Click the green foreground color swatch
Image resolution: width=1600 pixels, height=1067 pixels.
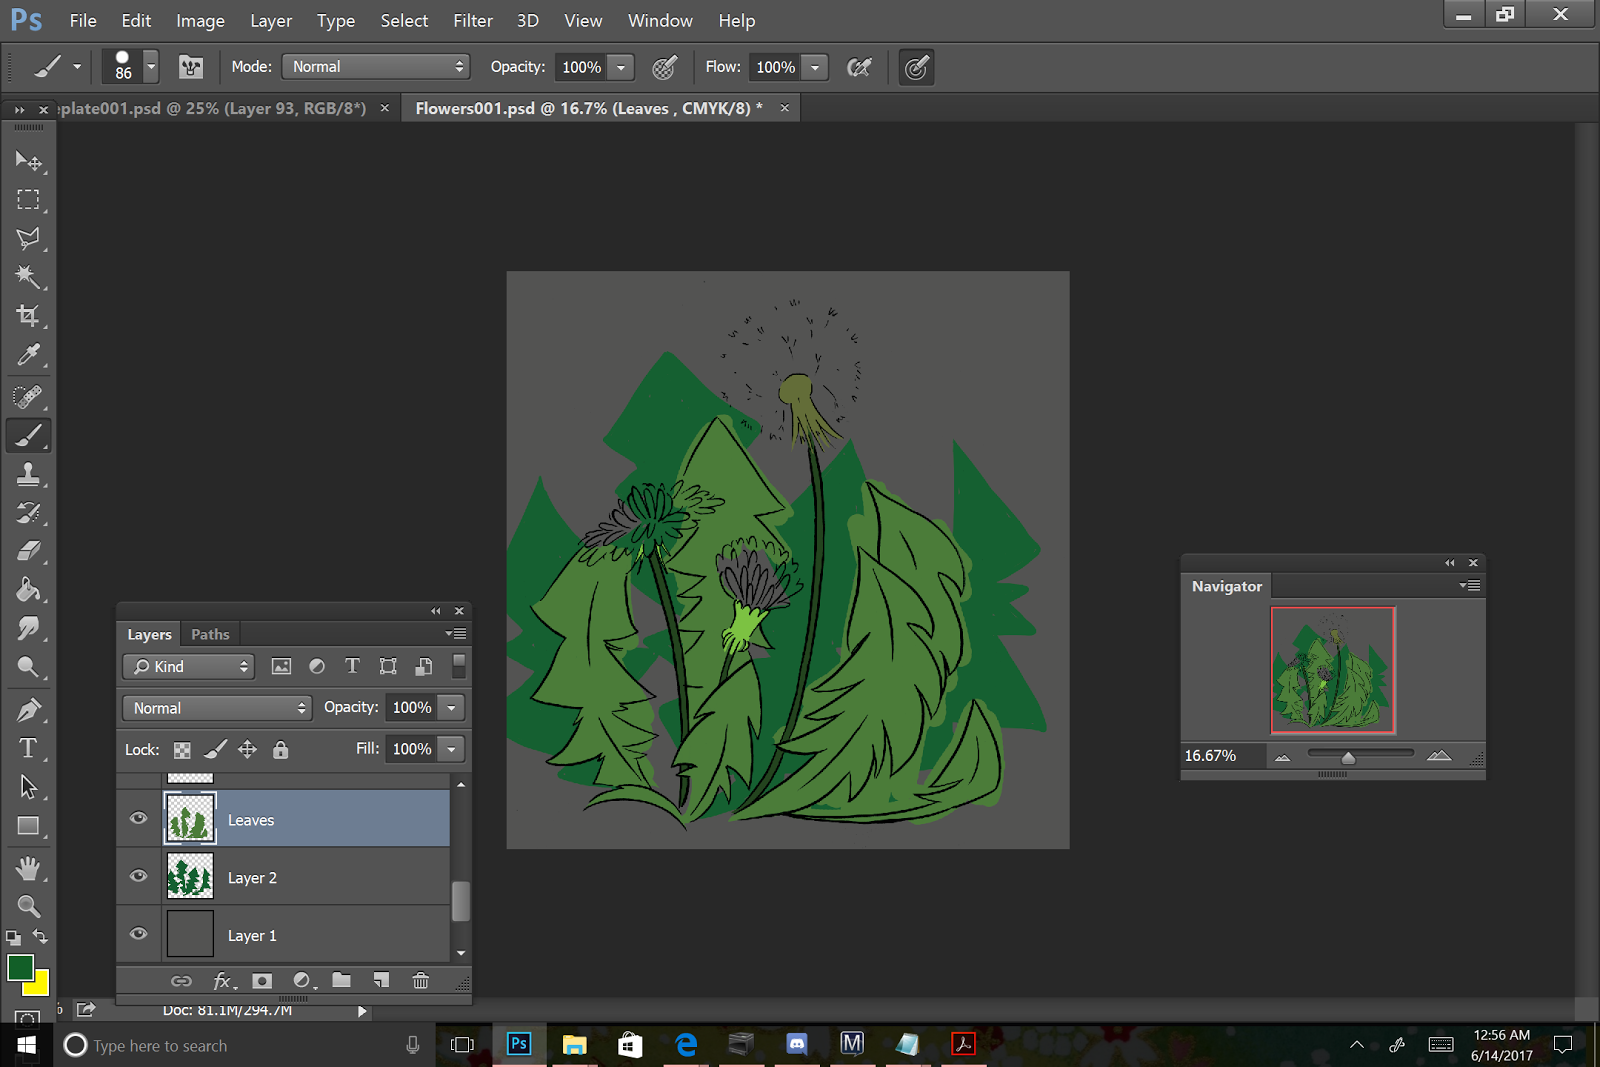[x=19, y=967]
